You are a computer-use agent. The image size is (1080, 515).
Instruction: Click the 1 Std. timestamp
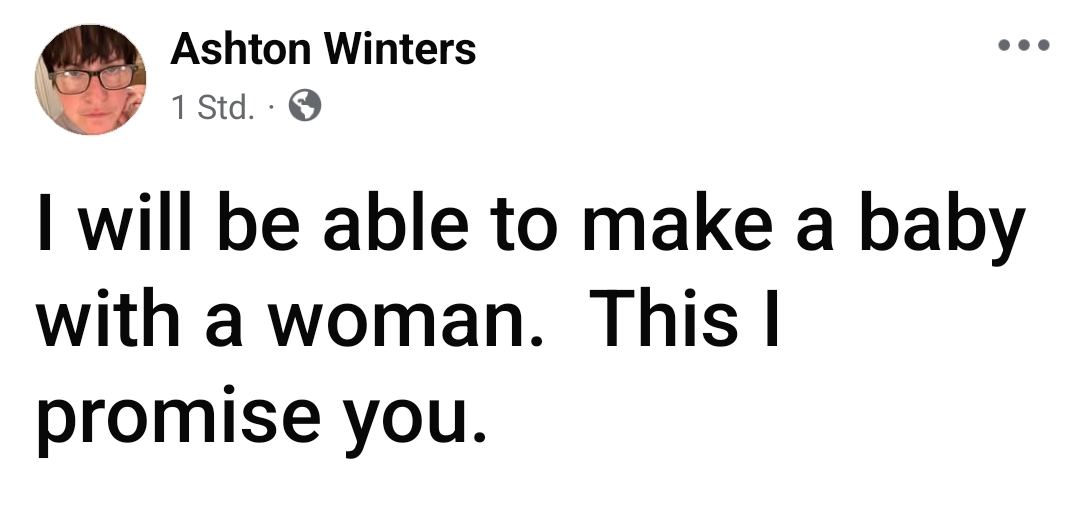(x=213, y=107)
